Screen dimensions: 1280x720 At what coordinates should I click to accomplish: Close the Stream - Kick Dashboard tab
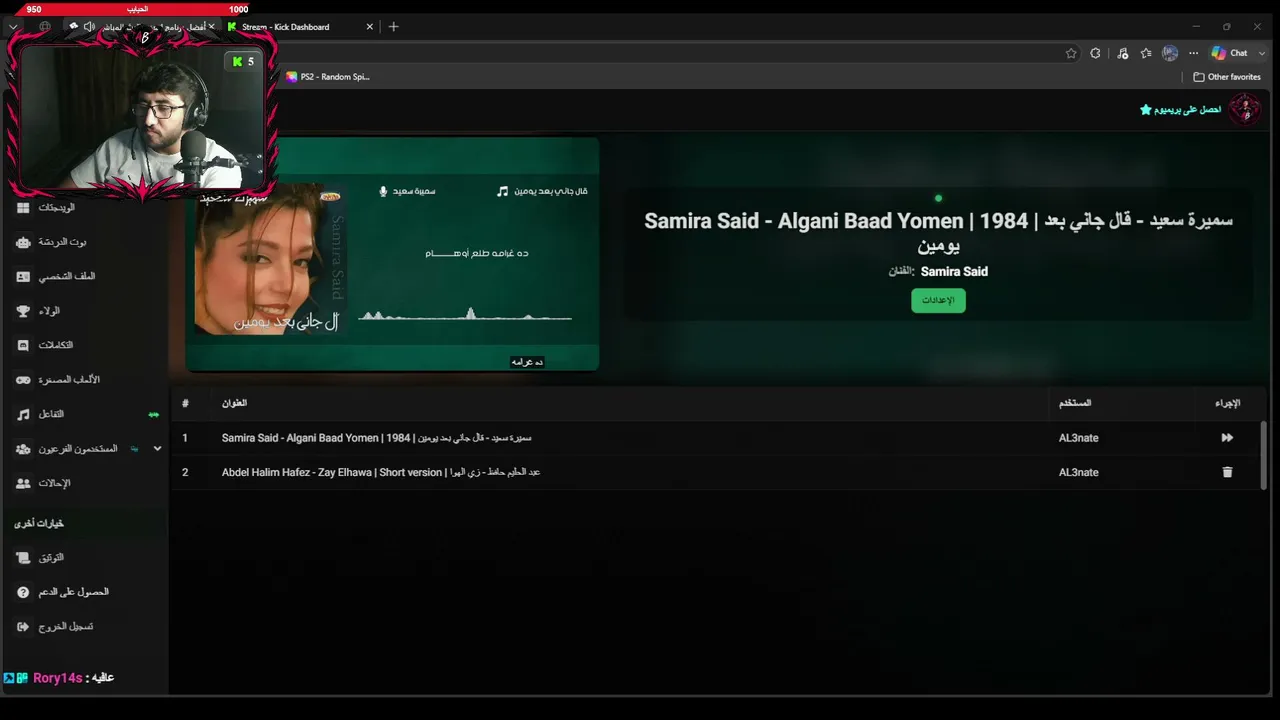370,27
